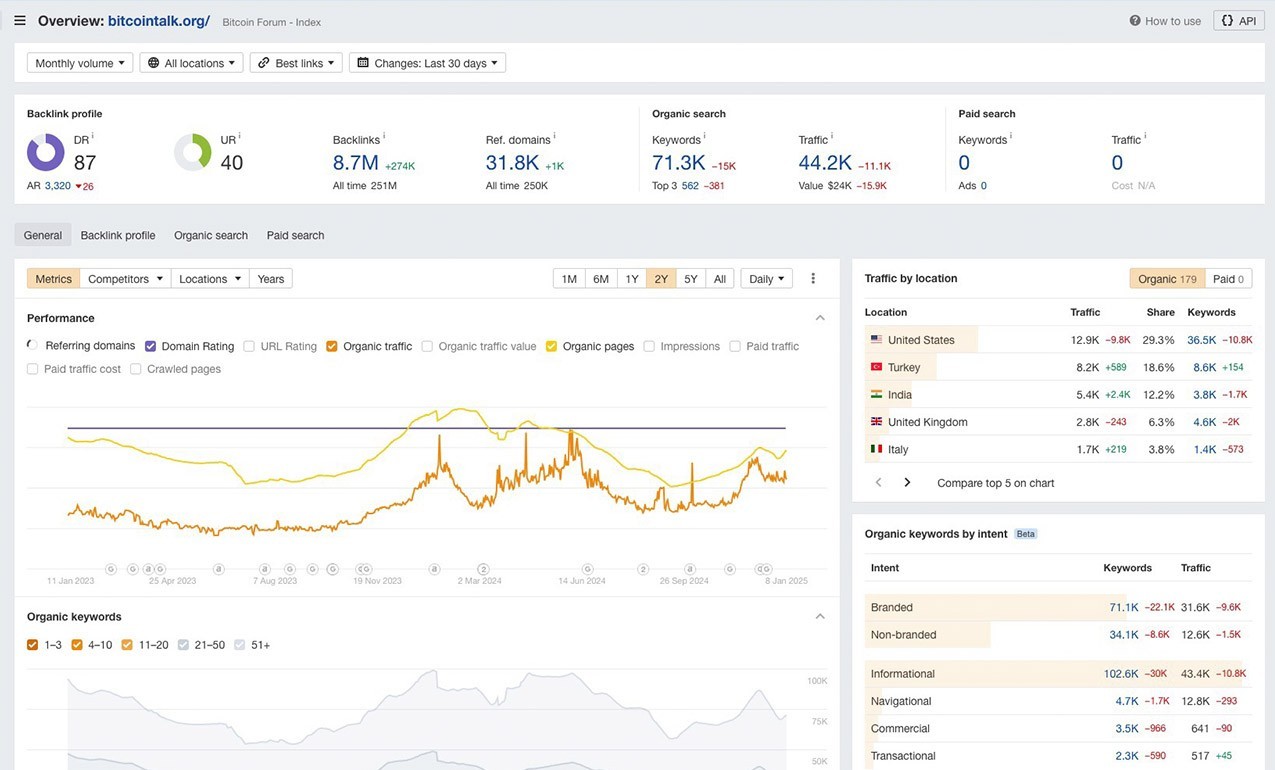
Task: Open the Monthly volume dropdown
Action: point(80,63)
